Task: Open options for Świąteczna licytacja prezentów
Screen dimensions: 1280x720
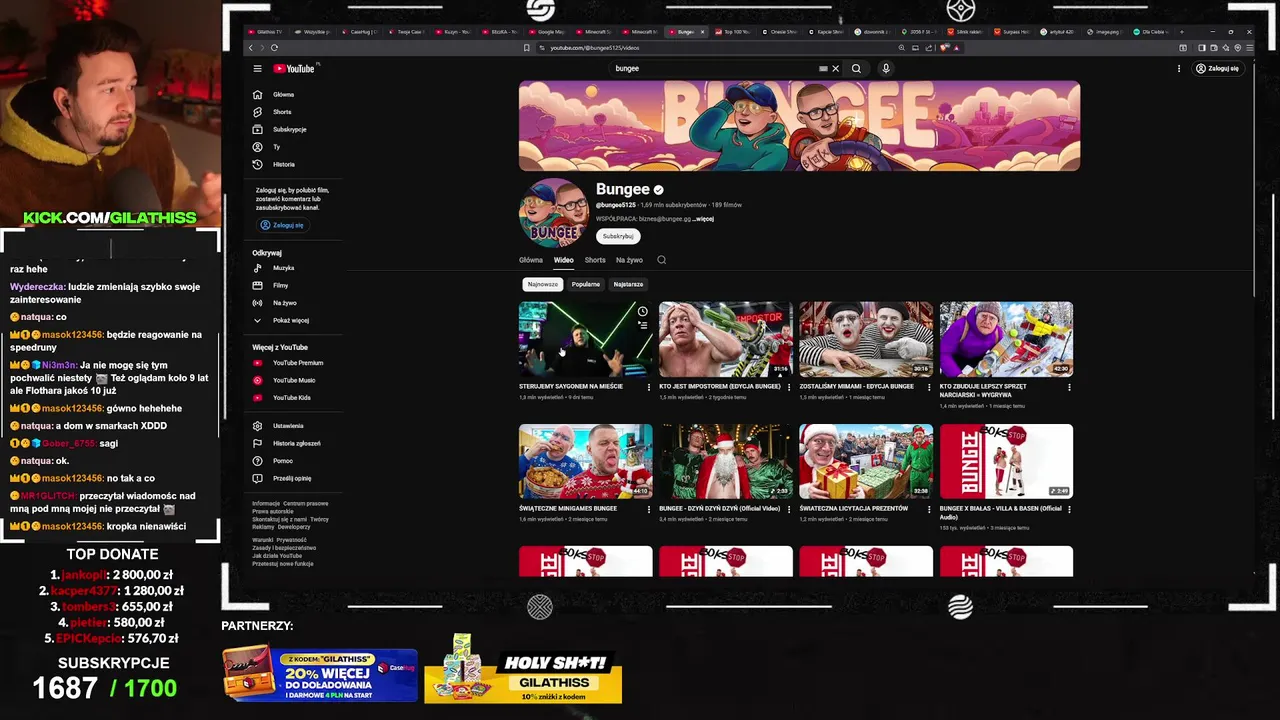Action: click(x=929, y=508)
